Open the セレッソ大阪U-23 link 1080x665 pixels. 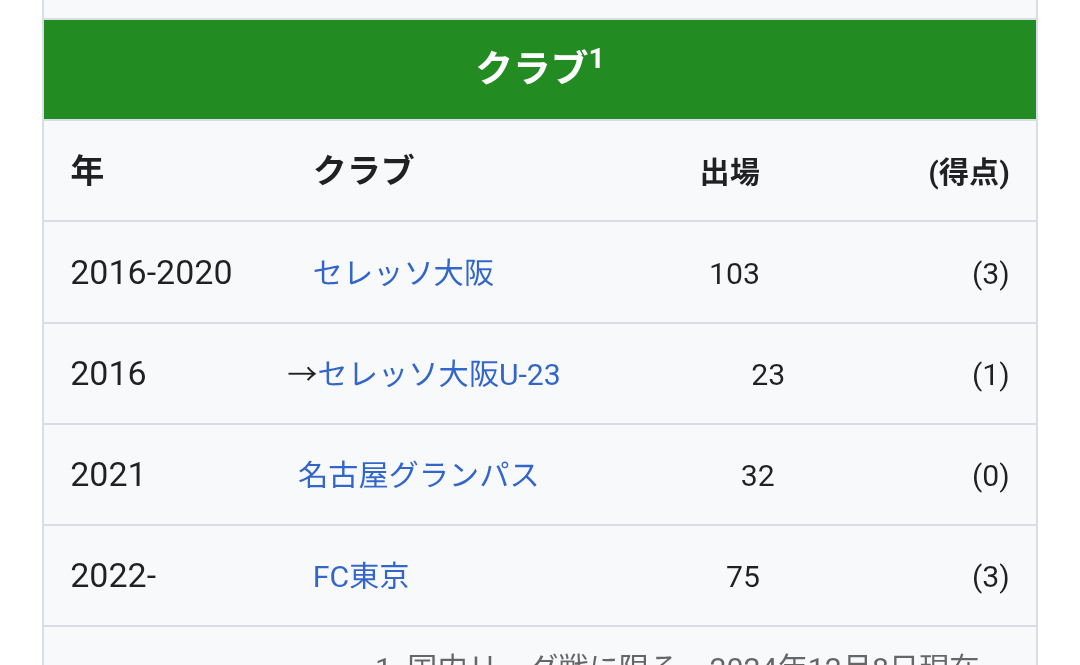439,374
